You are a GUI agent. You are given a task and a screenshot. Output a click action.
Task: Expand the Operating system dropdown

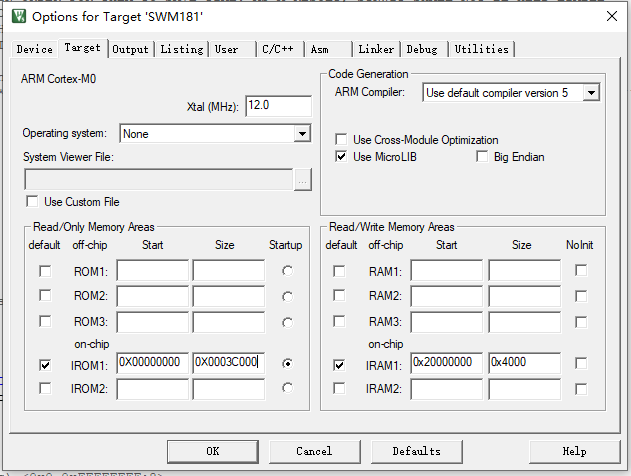(302, 133)
